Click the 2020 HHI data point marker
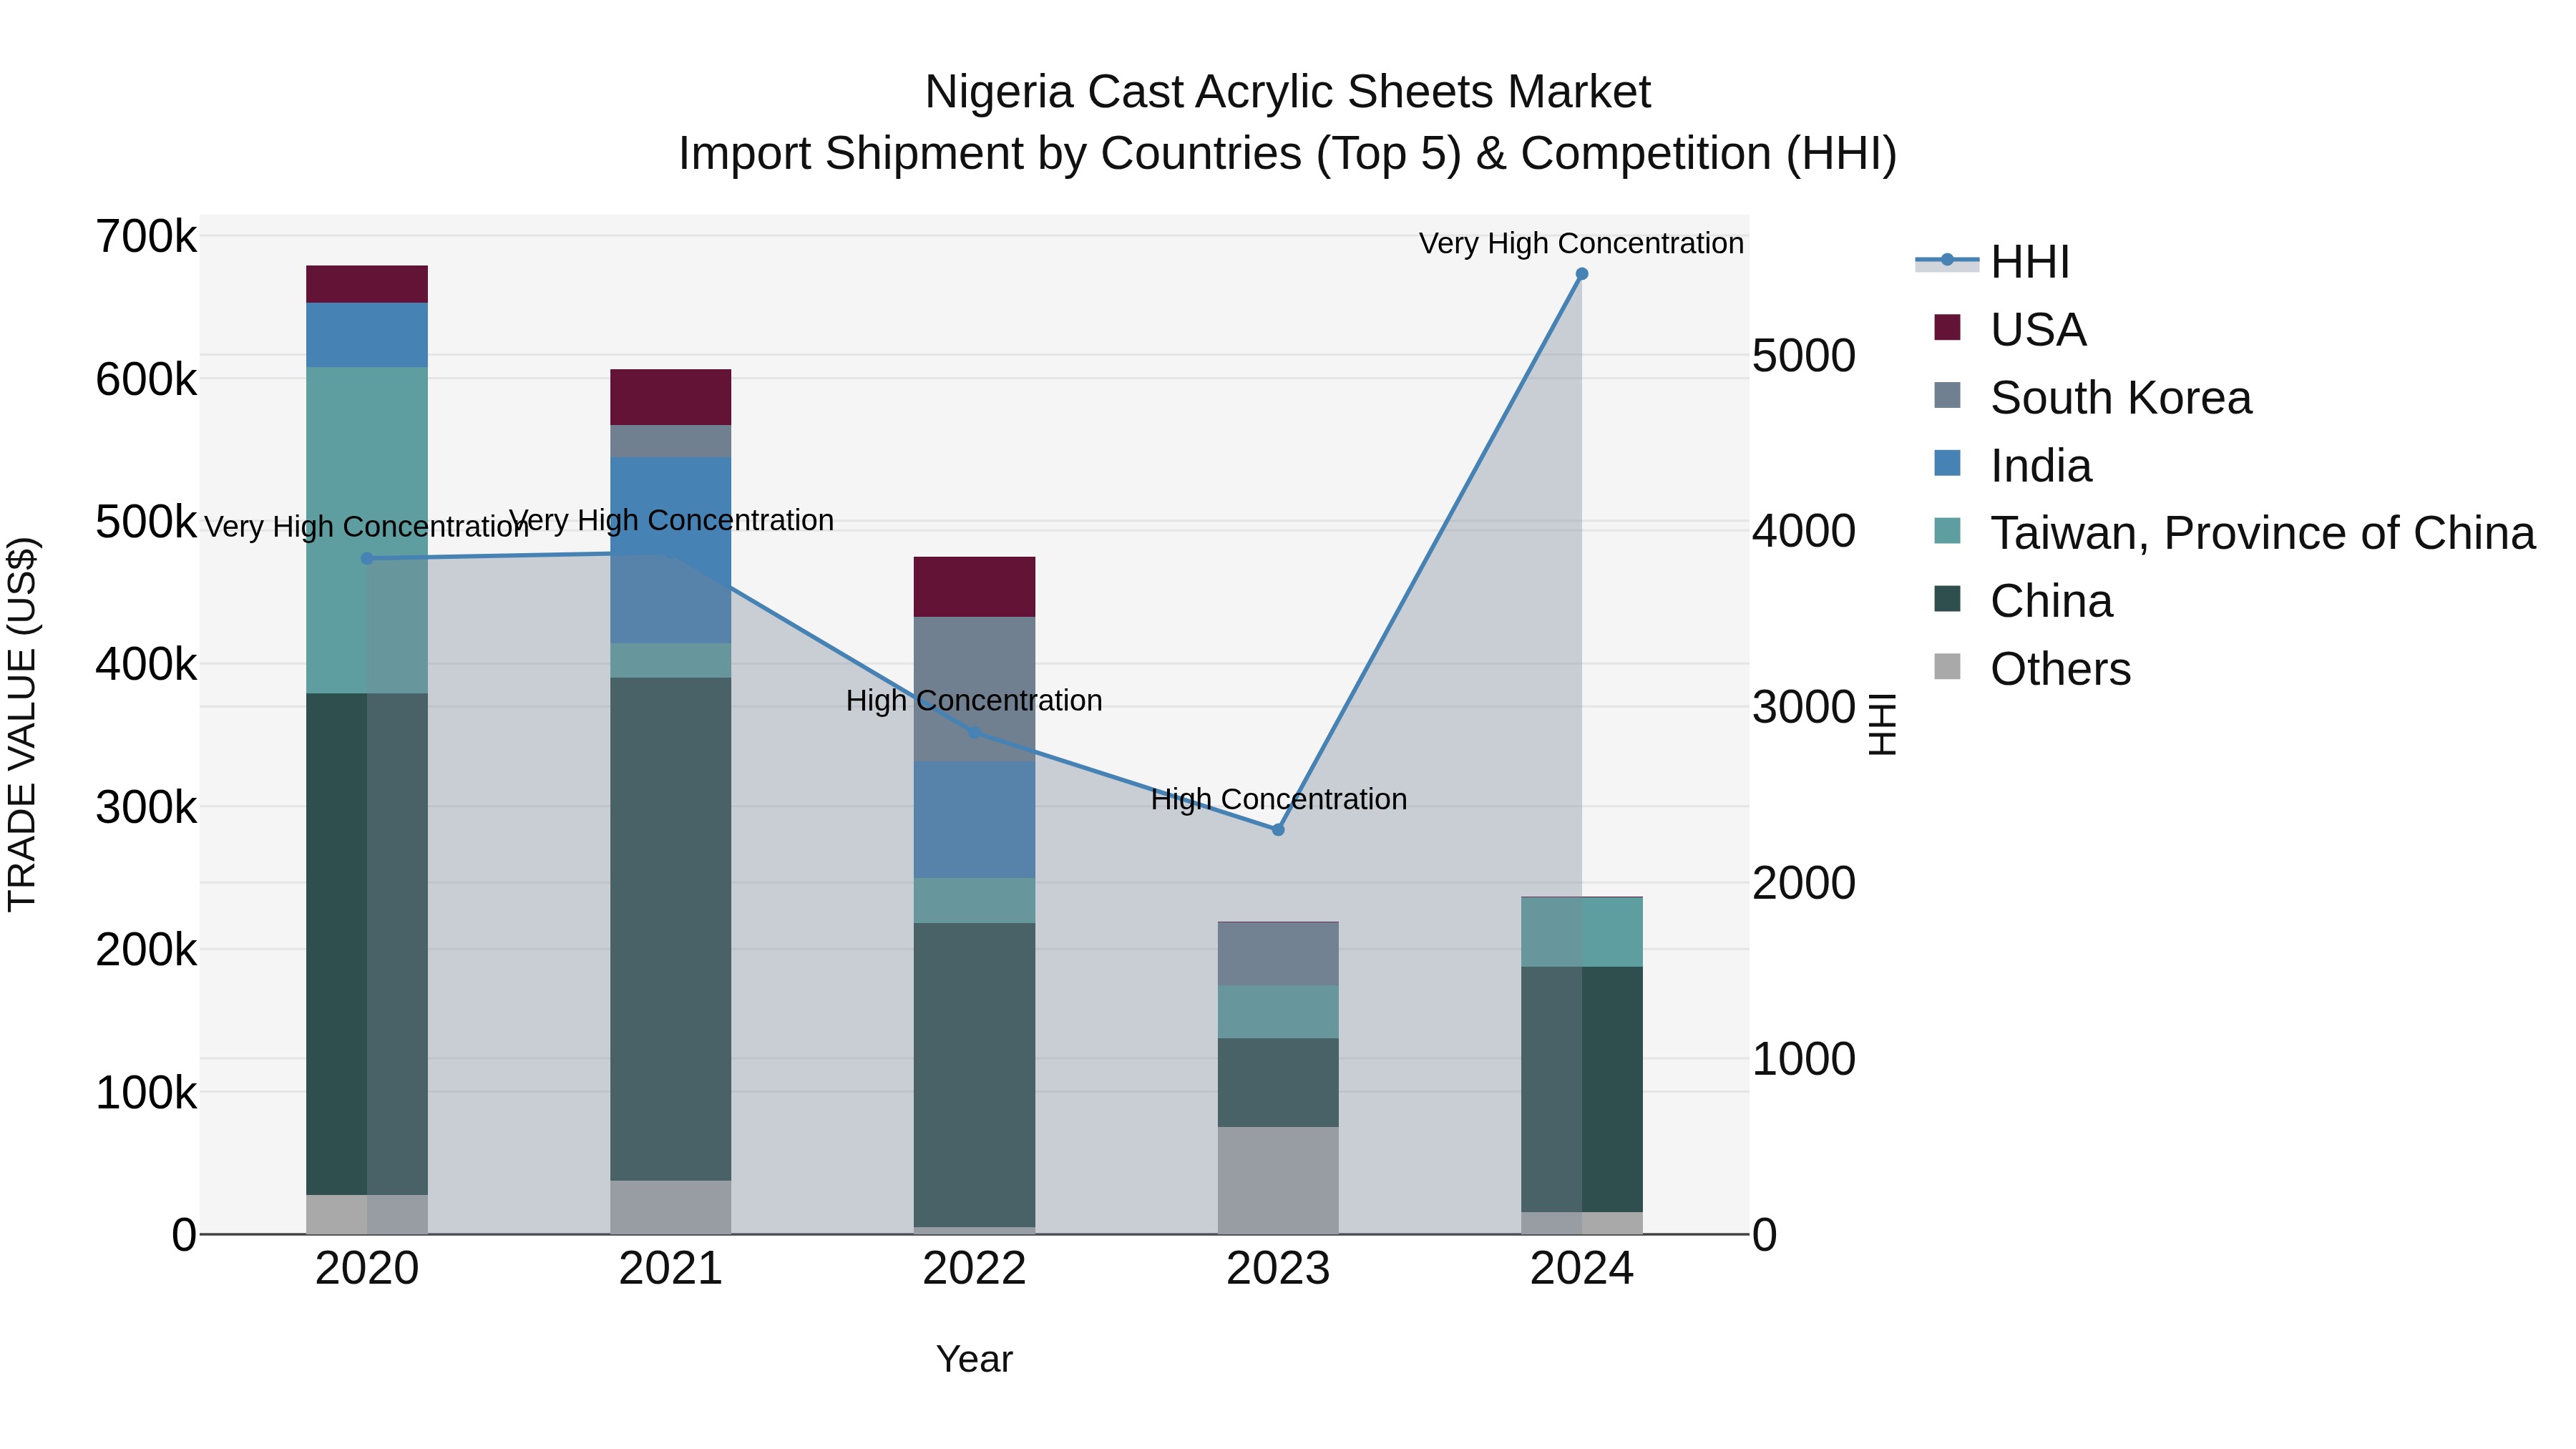This screenshot has width=2576, height=1449. pos(367,558)
